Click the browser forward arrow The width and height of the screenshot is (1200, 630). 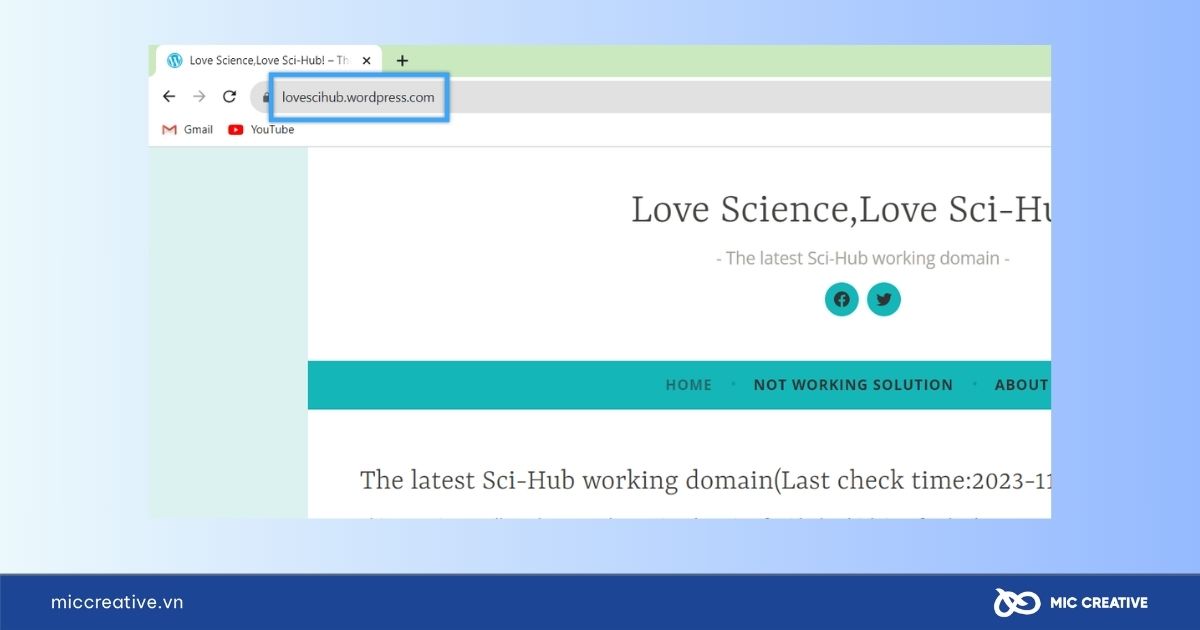[199, 97]
